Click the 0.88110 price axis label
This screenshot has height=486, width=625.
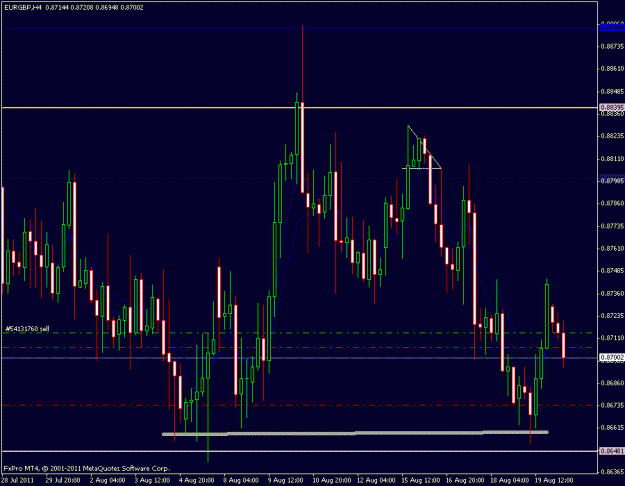click(613, 159)
